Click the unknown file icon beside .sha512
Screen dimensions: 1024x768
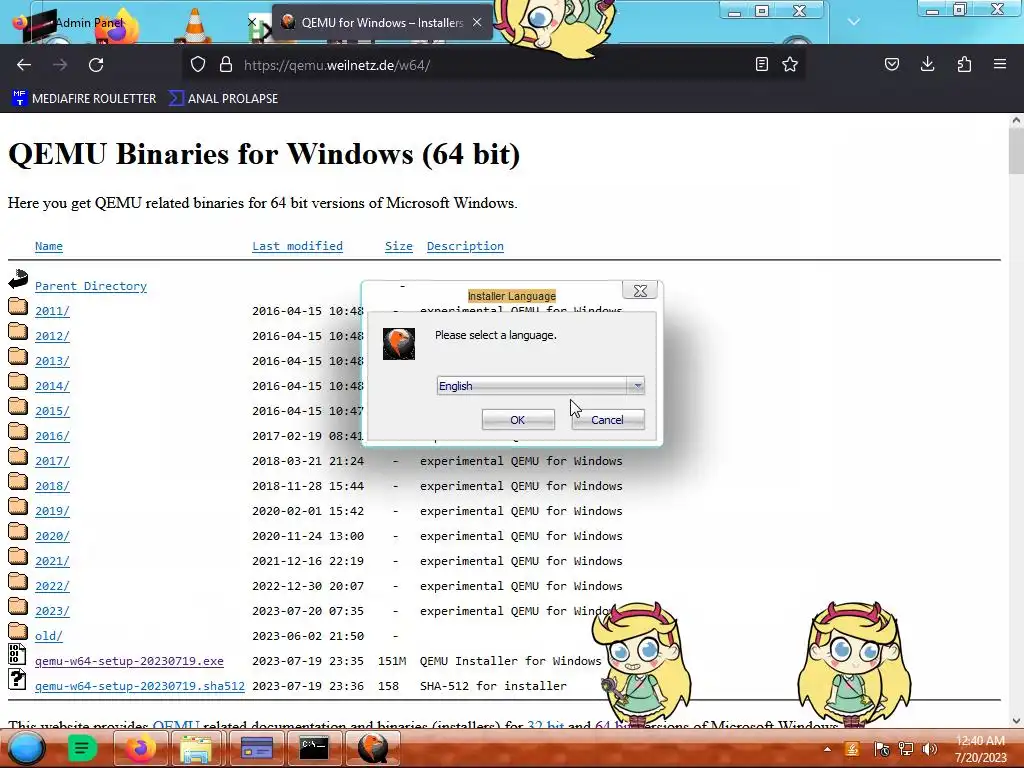18,679
